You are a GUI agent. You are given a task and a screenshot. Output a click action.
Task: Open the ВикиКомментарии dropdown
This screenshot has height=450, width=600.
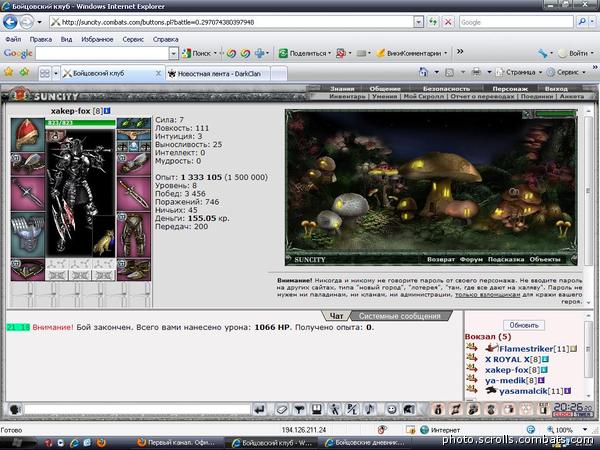point(445,54)
